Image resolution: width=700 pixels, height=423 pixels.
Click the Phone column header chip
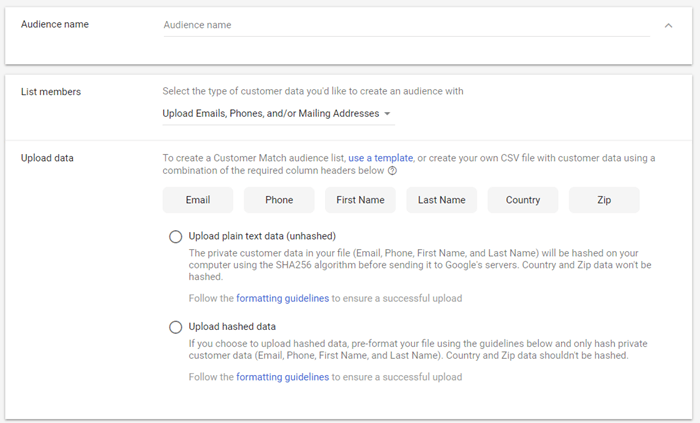tap(279, 200)
